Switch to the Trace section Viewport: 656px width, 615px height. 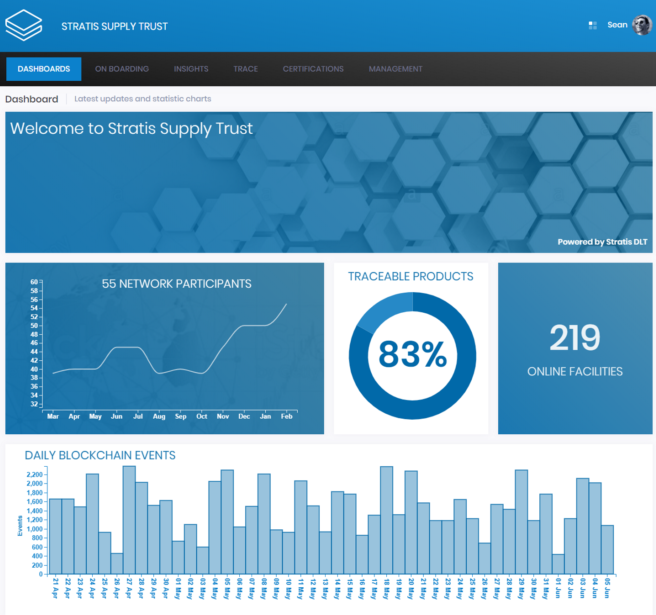click(x=245, y=69)
